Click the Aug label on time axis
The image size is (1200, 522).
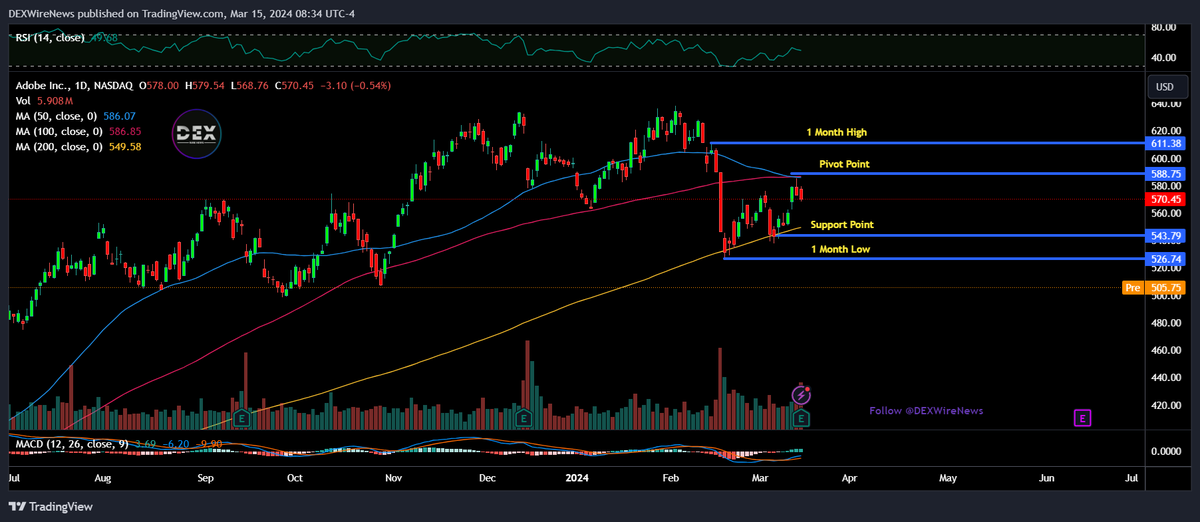(102, 479)
